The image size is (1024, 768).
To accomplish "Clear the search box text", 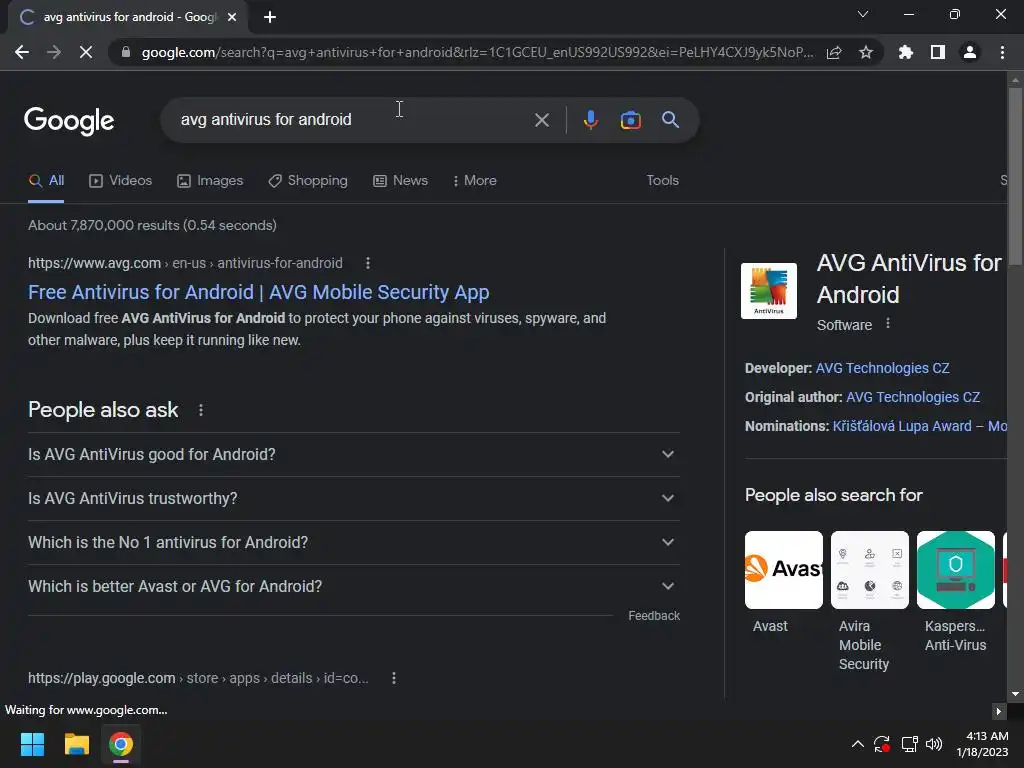I will tap(541, 120).
